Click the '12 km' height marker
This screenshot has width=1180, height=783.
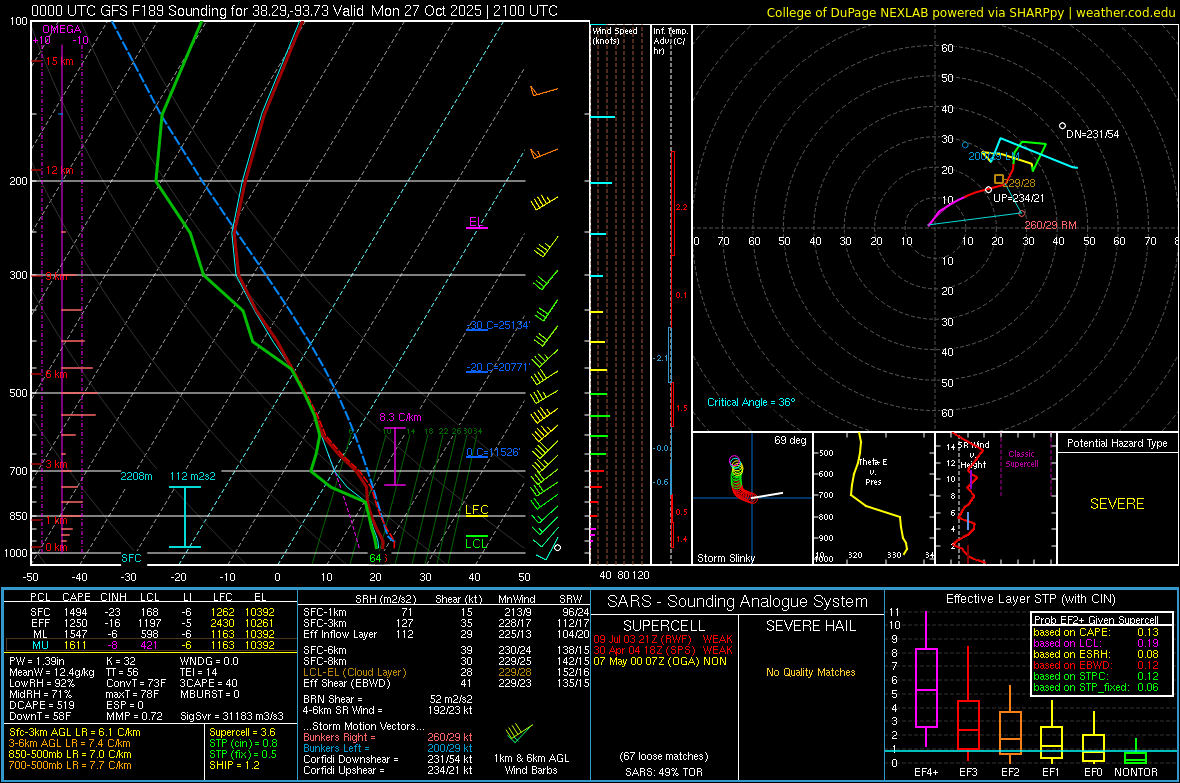59,171
